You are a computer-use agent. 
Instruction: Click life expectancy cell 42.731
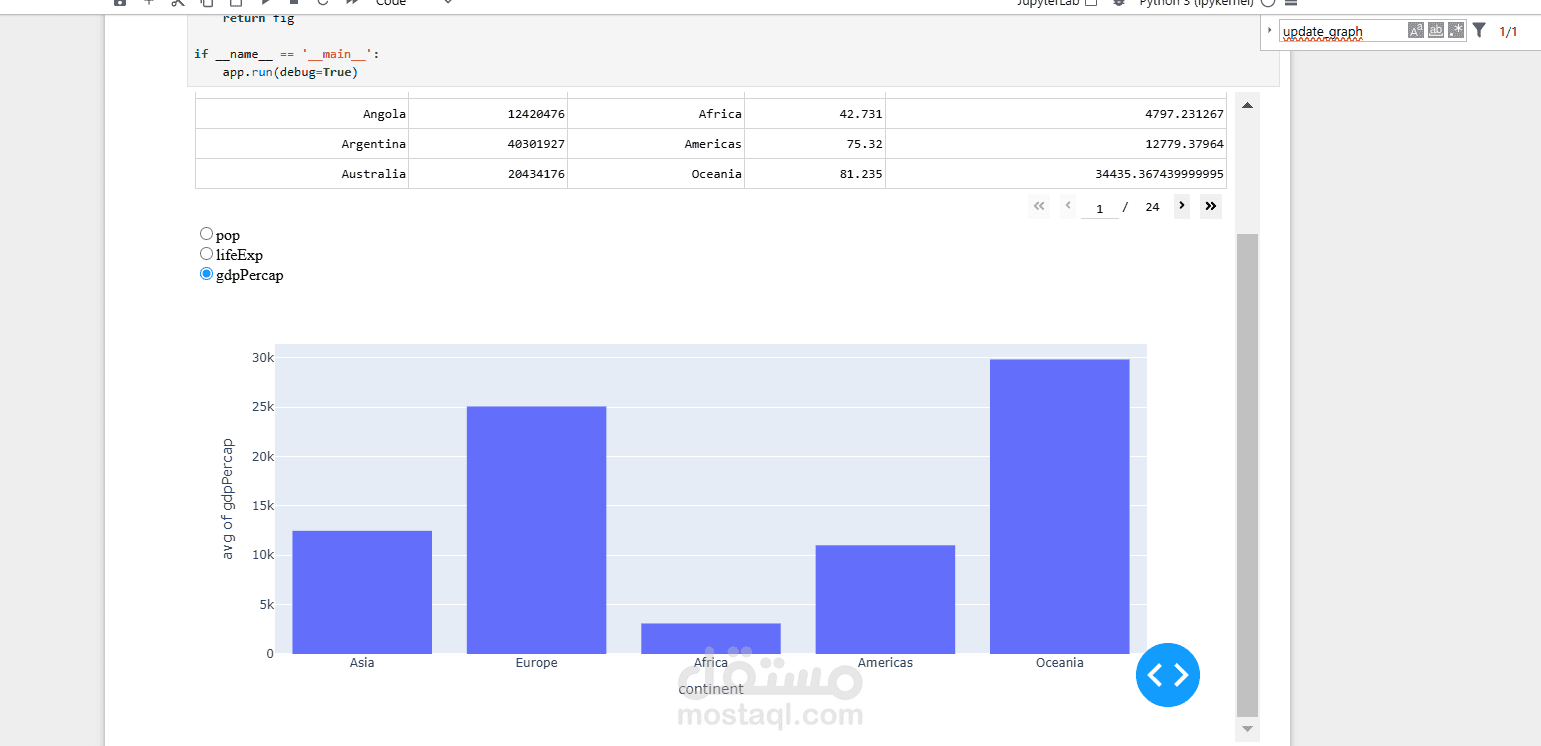[x=815, y=114]
